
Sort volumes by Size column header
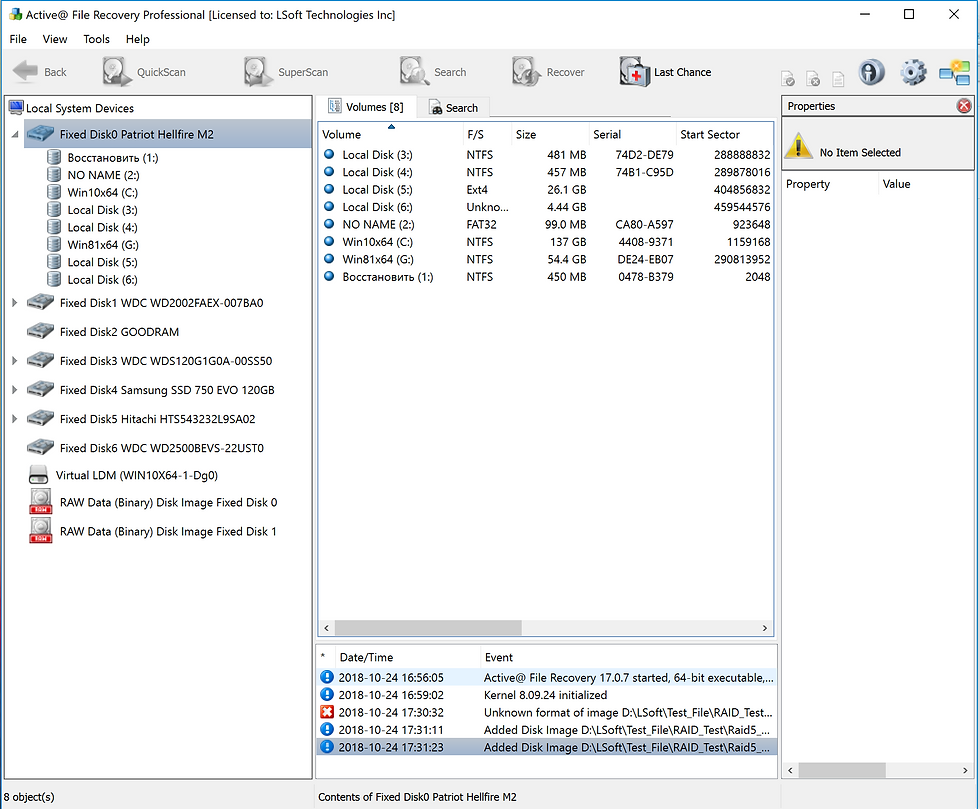(550, 134)
